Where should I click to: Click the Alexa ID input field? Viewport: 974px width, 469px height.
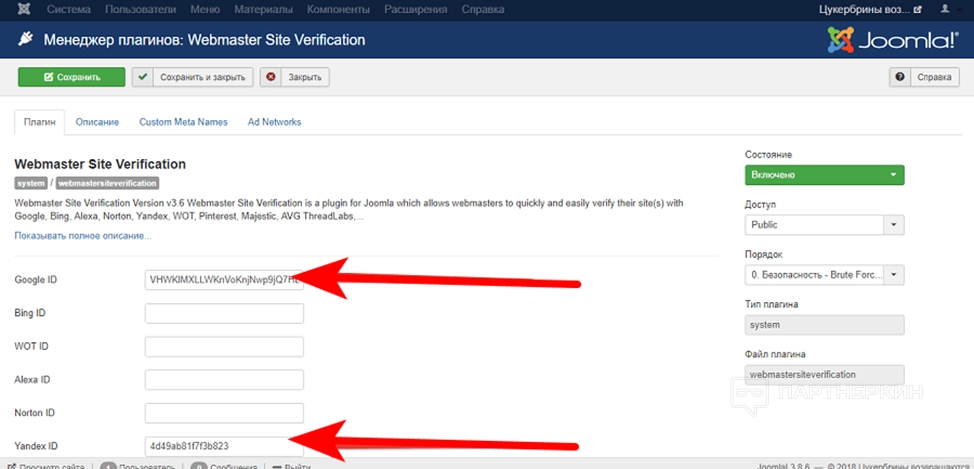(224, 380)
